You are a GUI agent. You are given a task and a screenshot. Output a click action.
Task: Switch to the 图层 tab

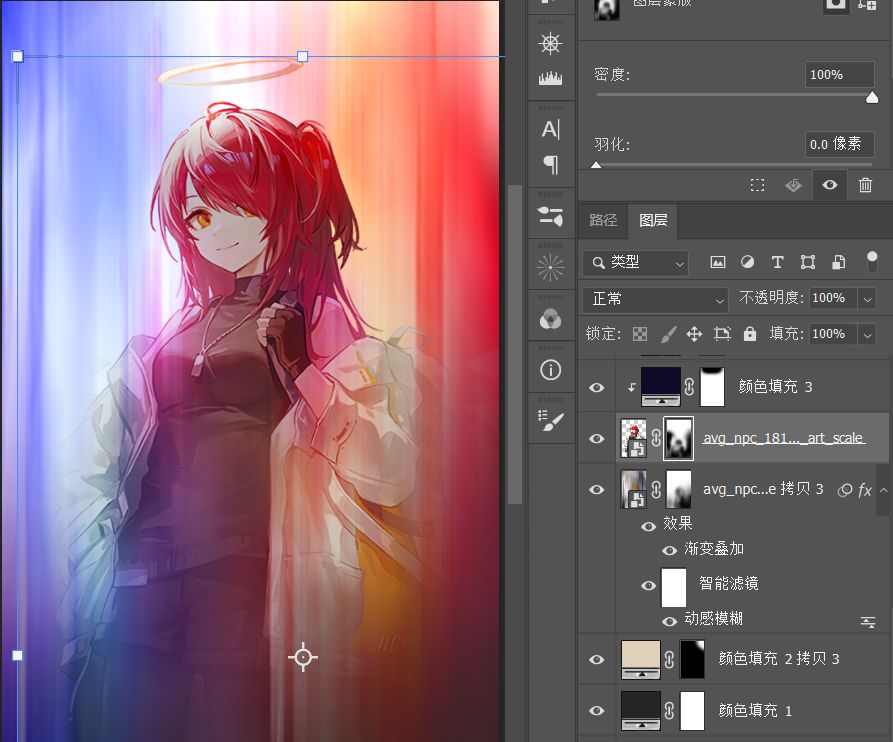(653, 220)
